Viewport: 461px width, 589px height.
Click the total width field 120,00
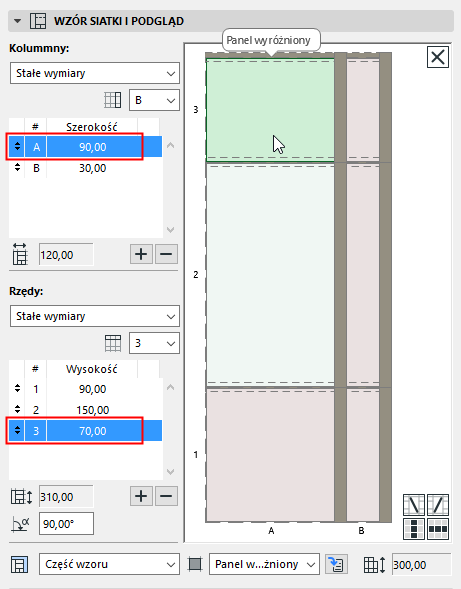[x=66, y=255]
